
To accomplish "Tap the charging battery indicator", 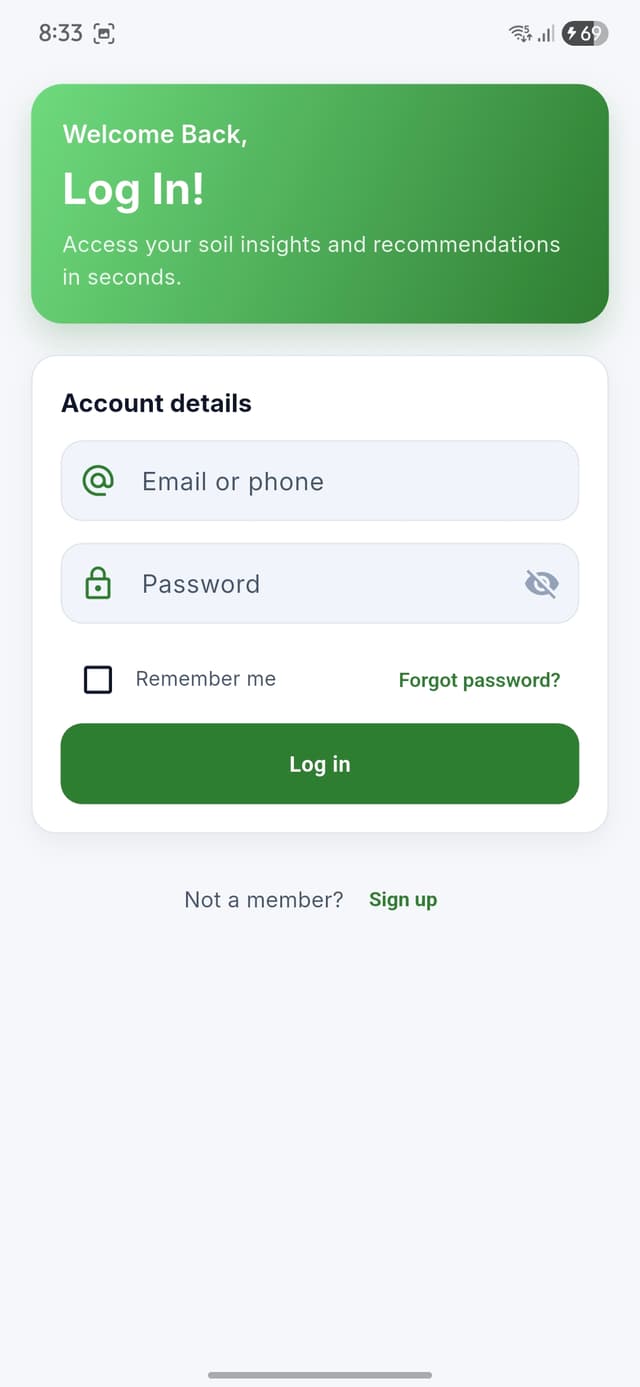I will [x=585, y=33].
